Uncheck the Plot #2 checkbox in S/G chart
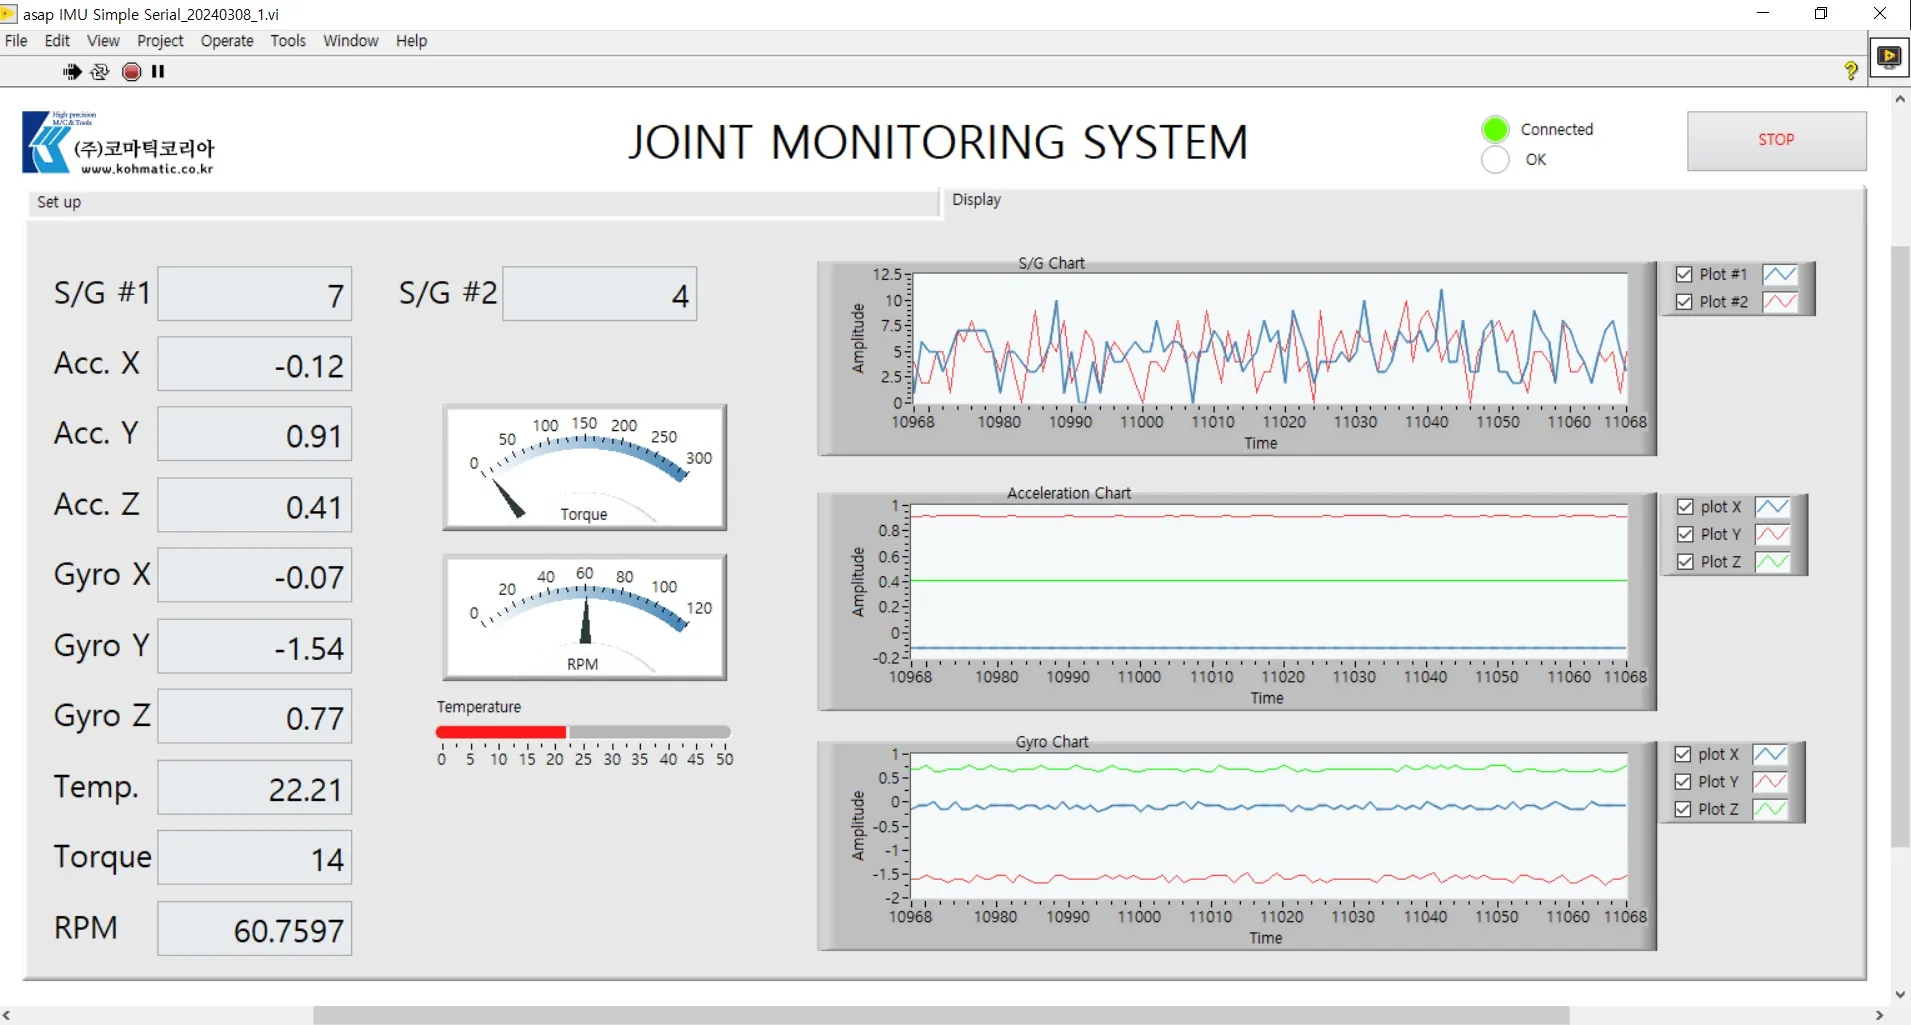This screenshot has height=1025, width=1911. tap(1684, 302)
